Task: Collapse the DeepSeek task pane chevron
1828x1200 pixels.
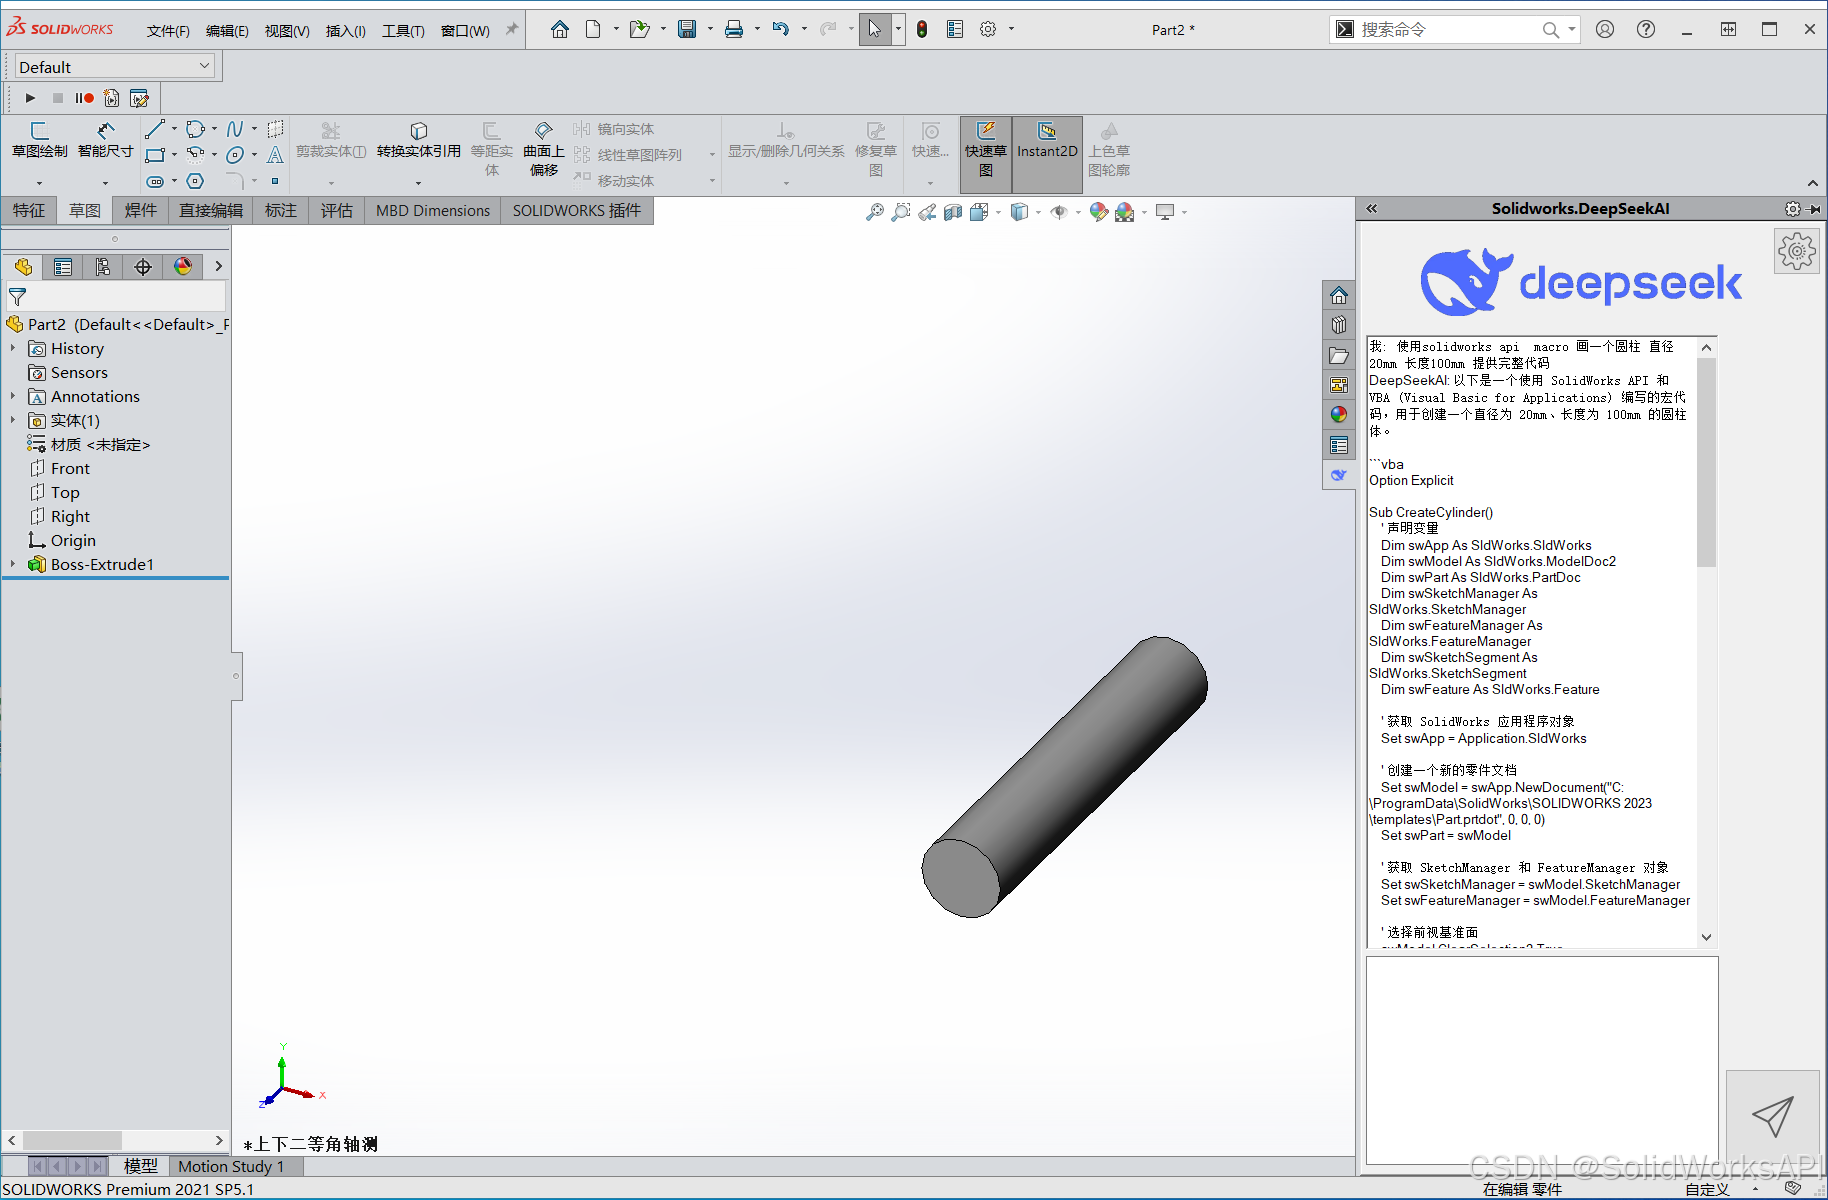Action: tap(1372, 209)
